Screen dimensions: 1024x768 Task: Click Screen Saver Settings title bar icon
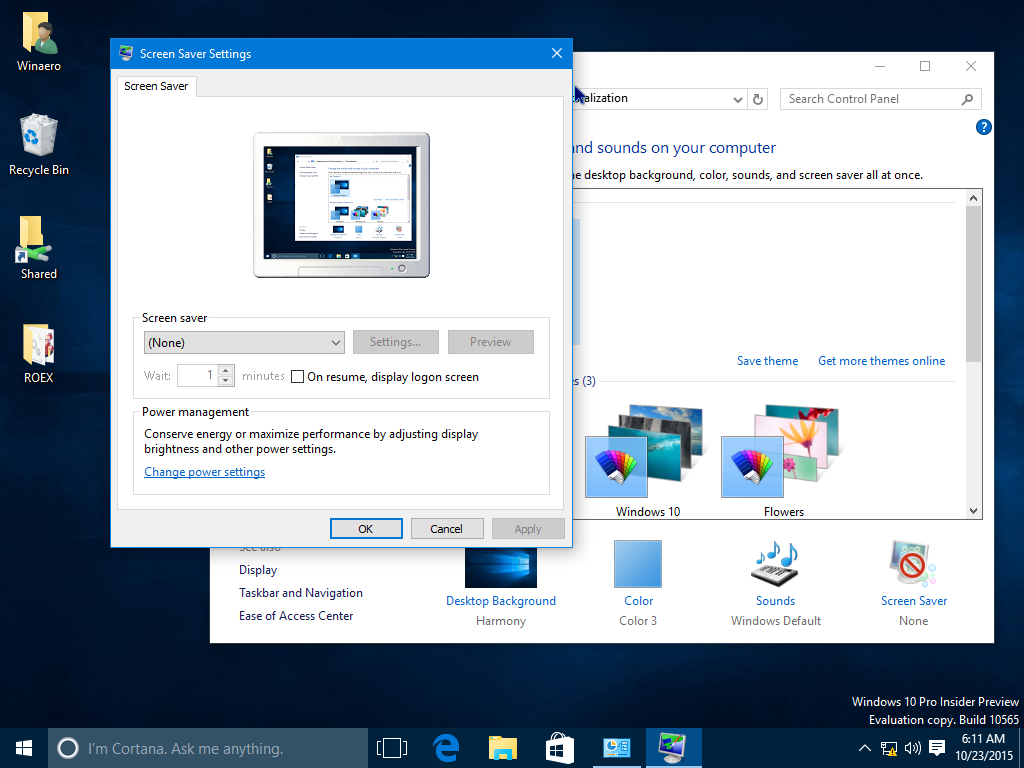[x=126, y=54]
